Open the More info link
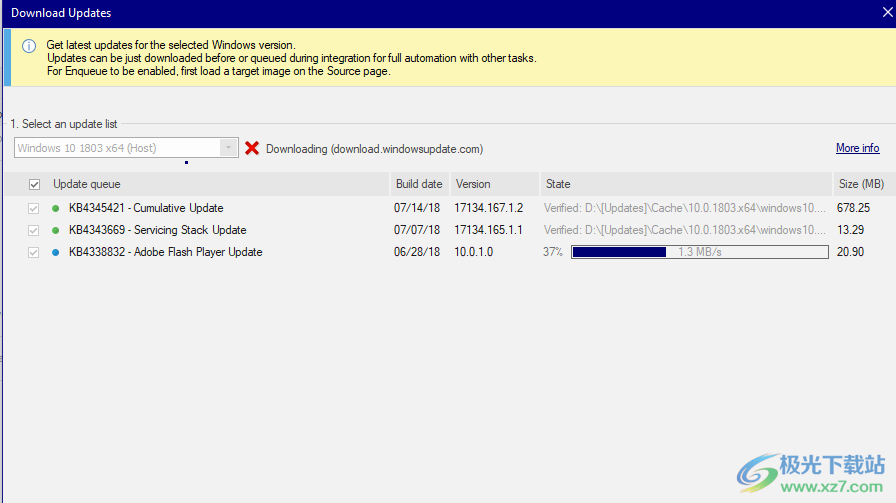Viewport: 896px width, 503px height. pyautogui.click(x=858, y=148)
